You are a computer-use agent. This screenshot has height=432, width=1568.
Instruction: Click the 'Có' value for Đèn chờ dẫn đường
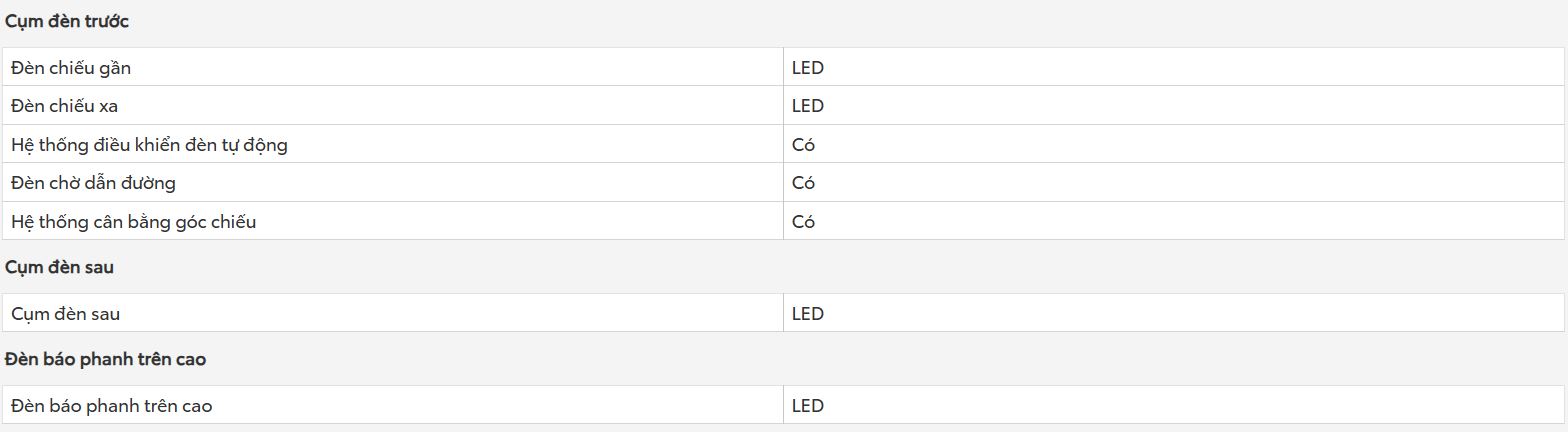click(803, 183)
